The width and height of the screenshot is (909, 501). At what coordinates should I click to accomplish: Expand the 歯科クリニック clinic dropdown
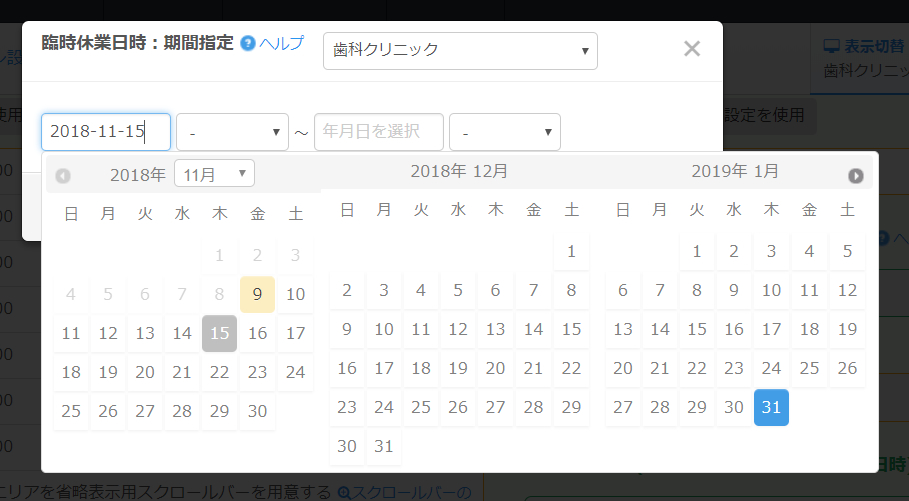(460, 51)
